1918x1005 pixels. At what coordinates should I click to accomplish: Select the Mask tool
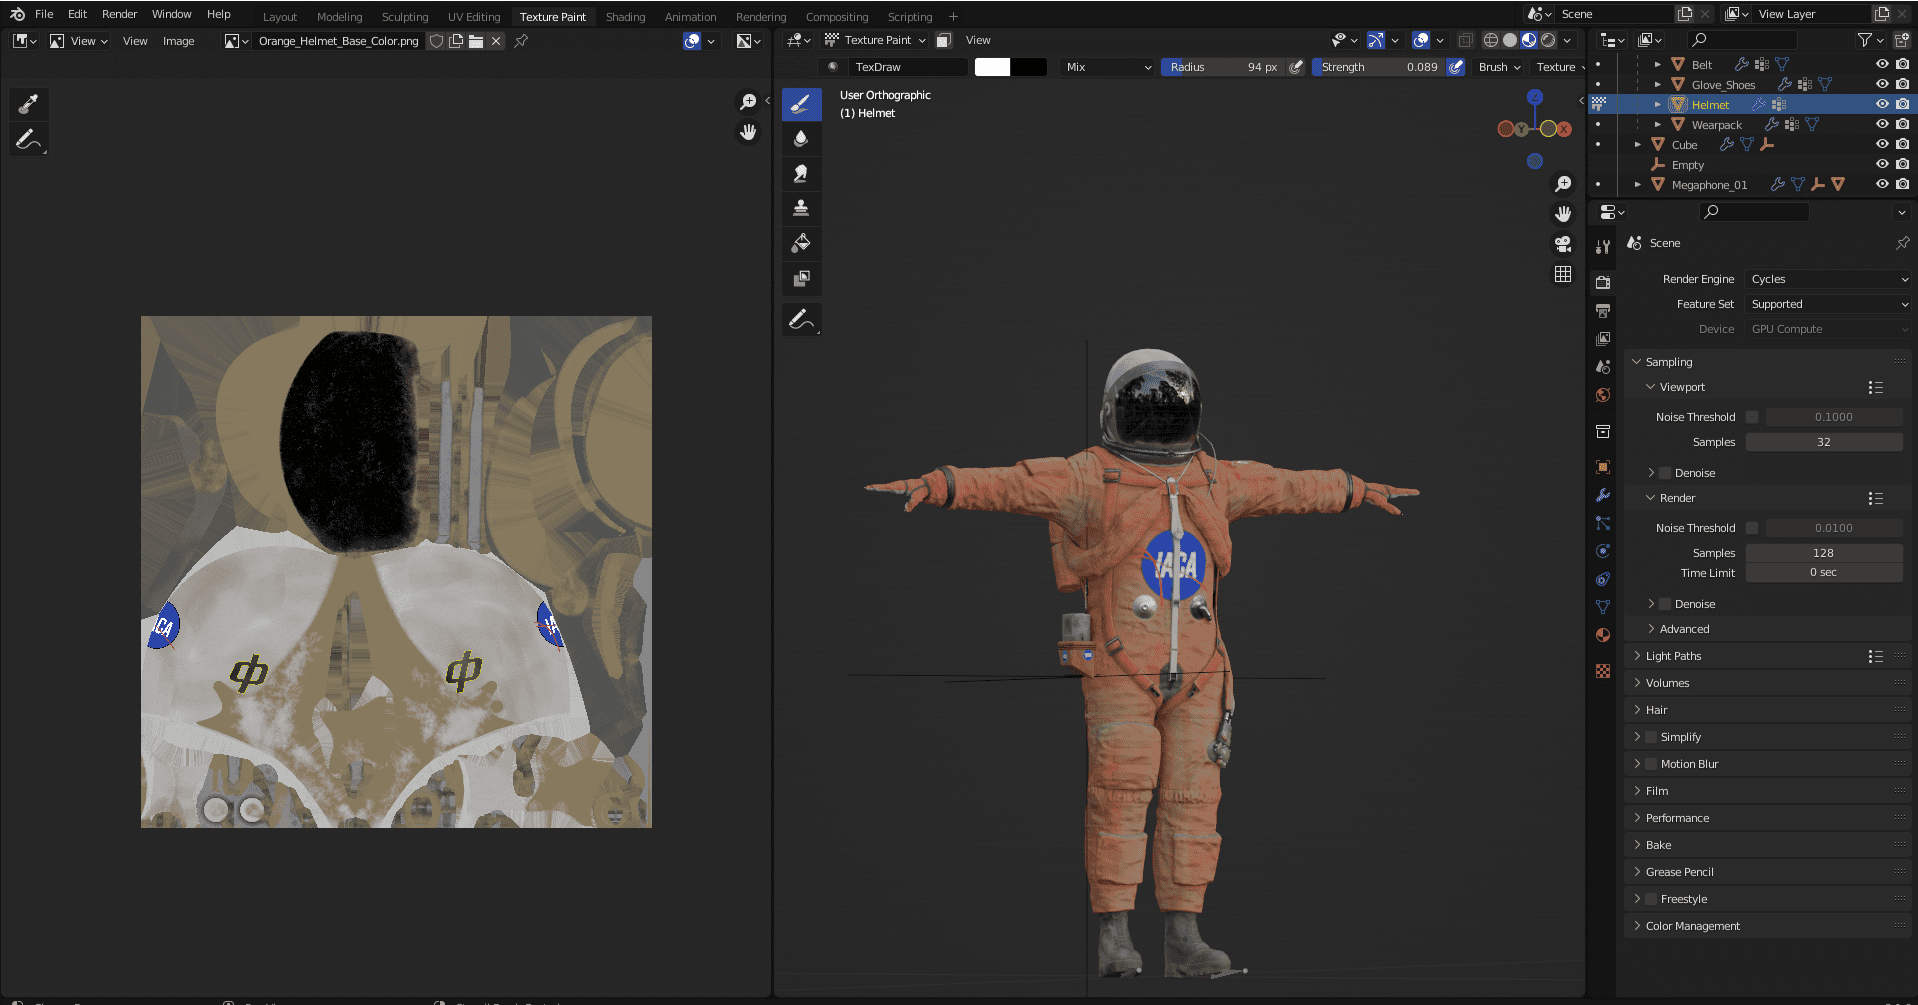(801, 278)
